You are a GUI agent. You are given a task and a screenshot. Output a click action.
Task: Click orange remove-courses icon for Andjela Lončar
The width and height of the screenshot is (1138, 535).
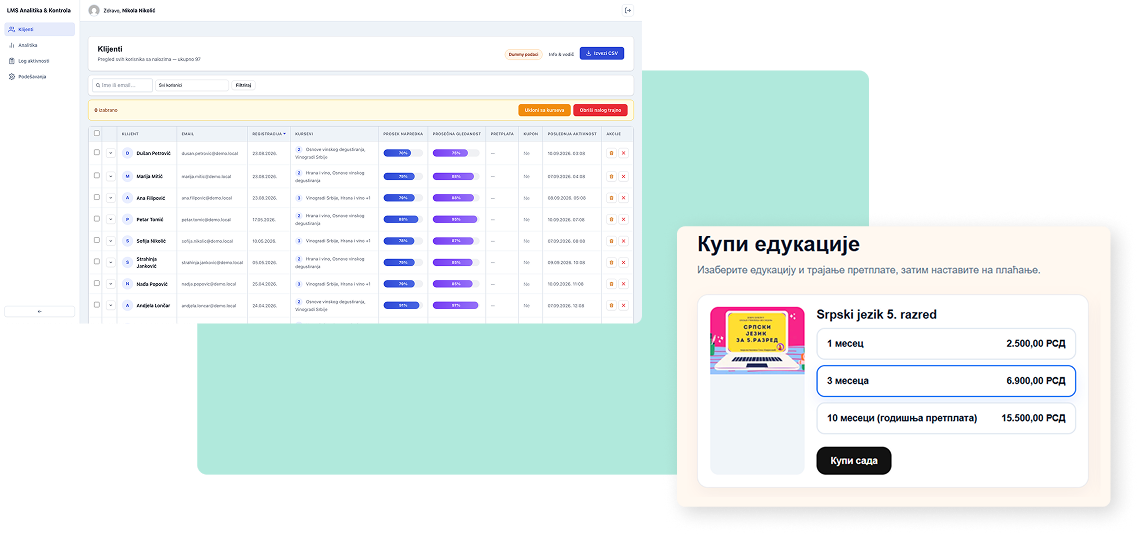[611, 306]
